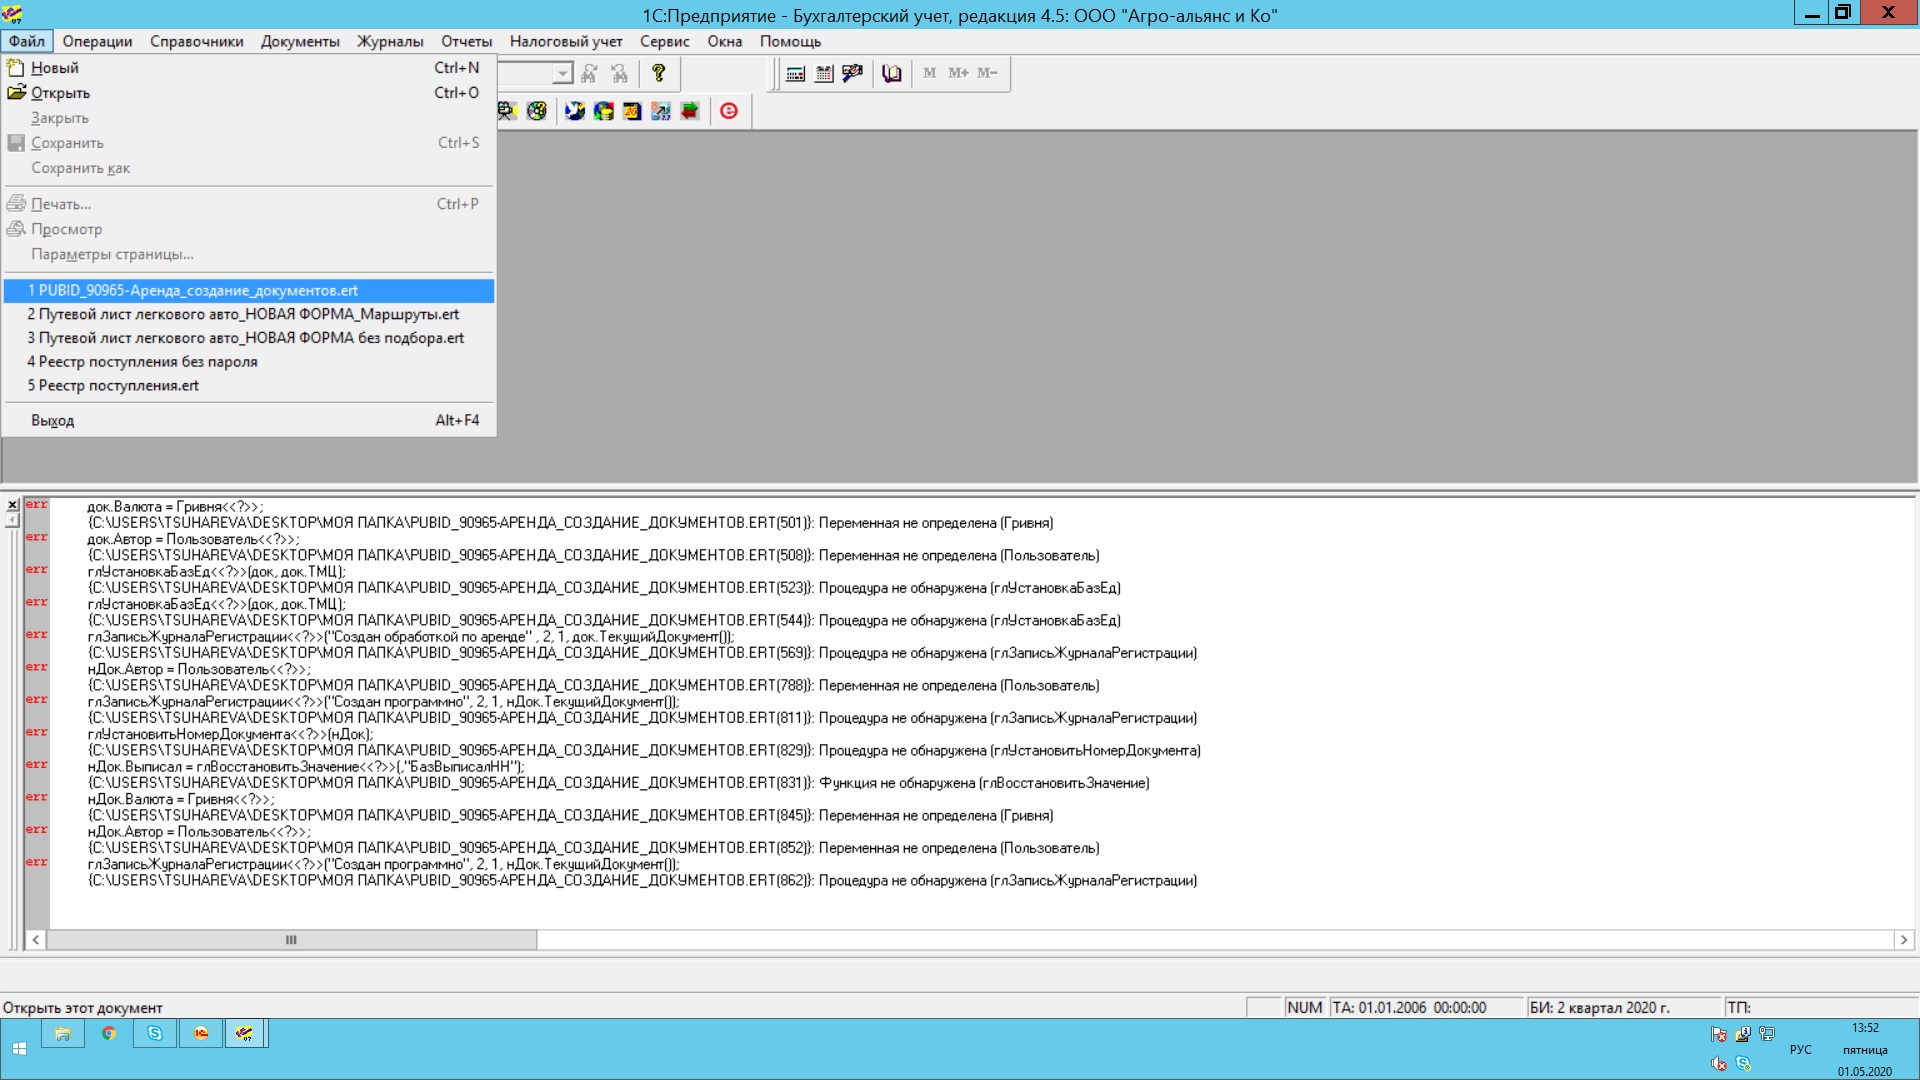
Task: Open recent file Реестр поступления.ert
Action: click(249, 386)
